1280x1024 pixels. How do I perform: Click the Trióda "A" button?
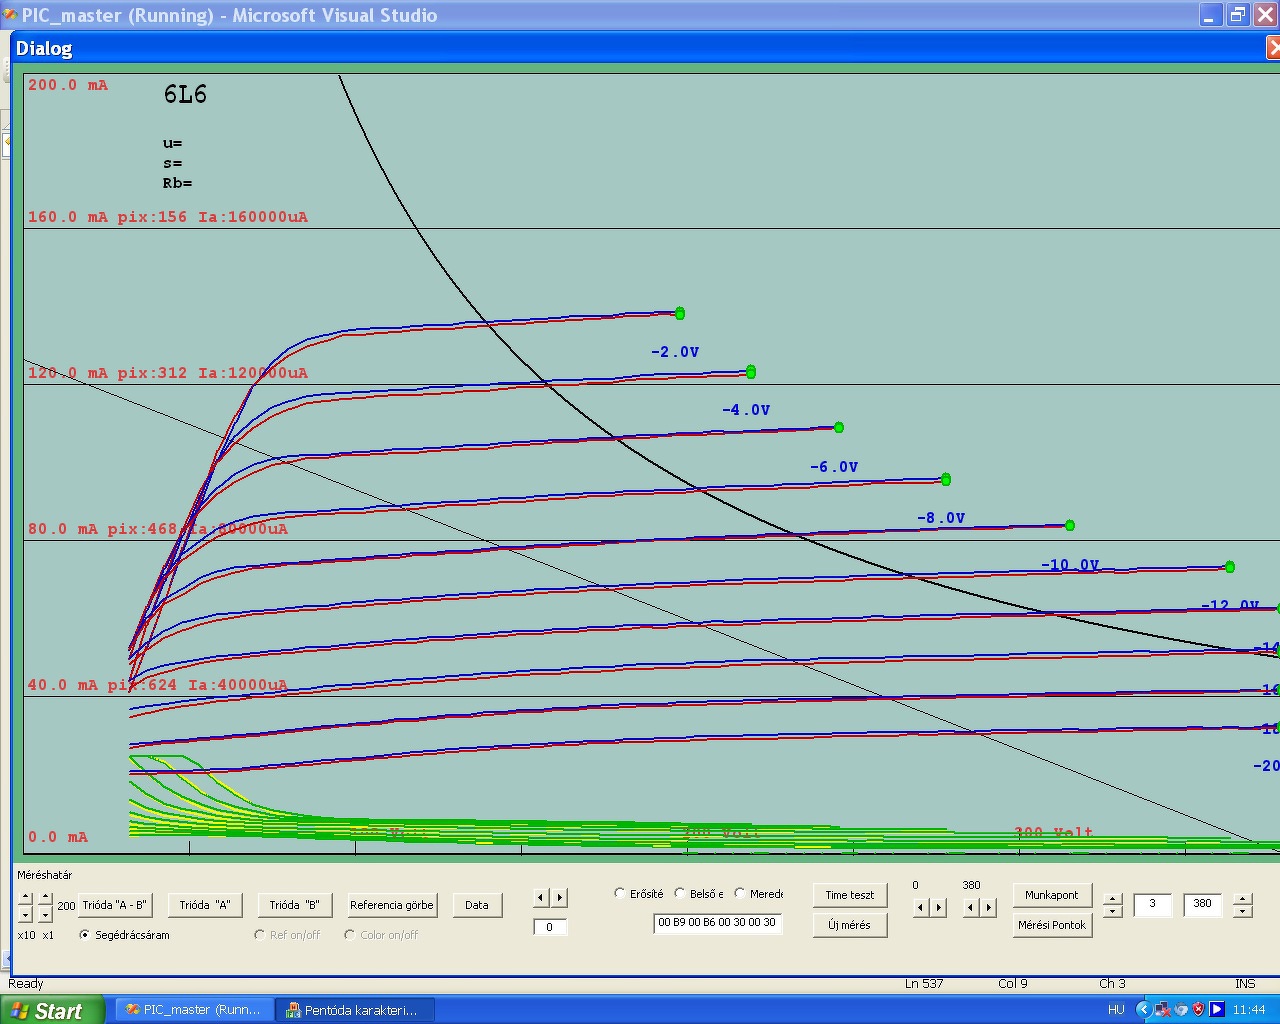tap(205, 905)
